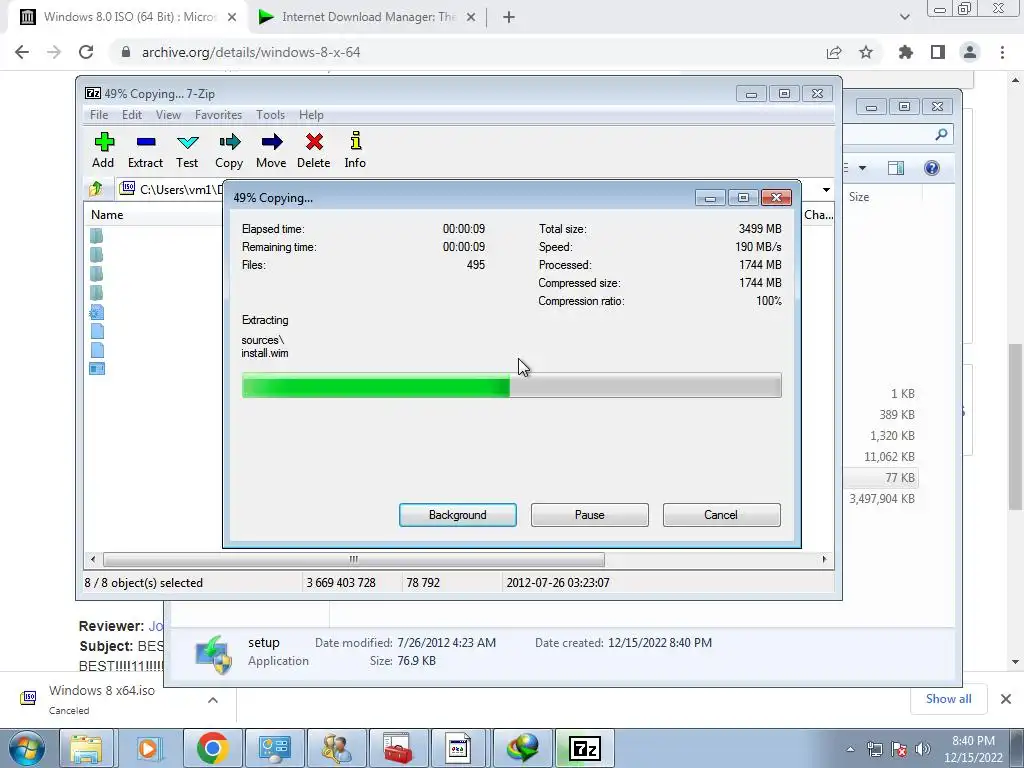Click the left scroll arrow in 7-Zip list
This screenshot has height=768, width=1024.
pyautogui.click(x=93, y=560)
